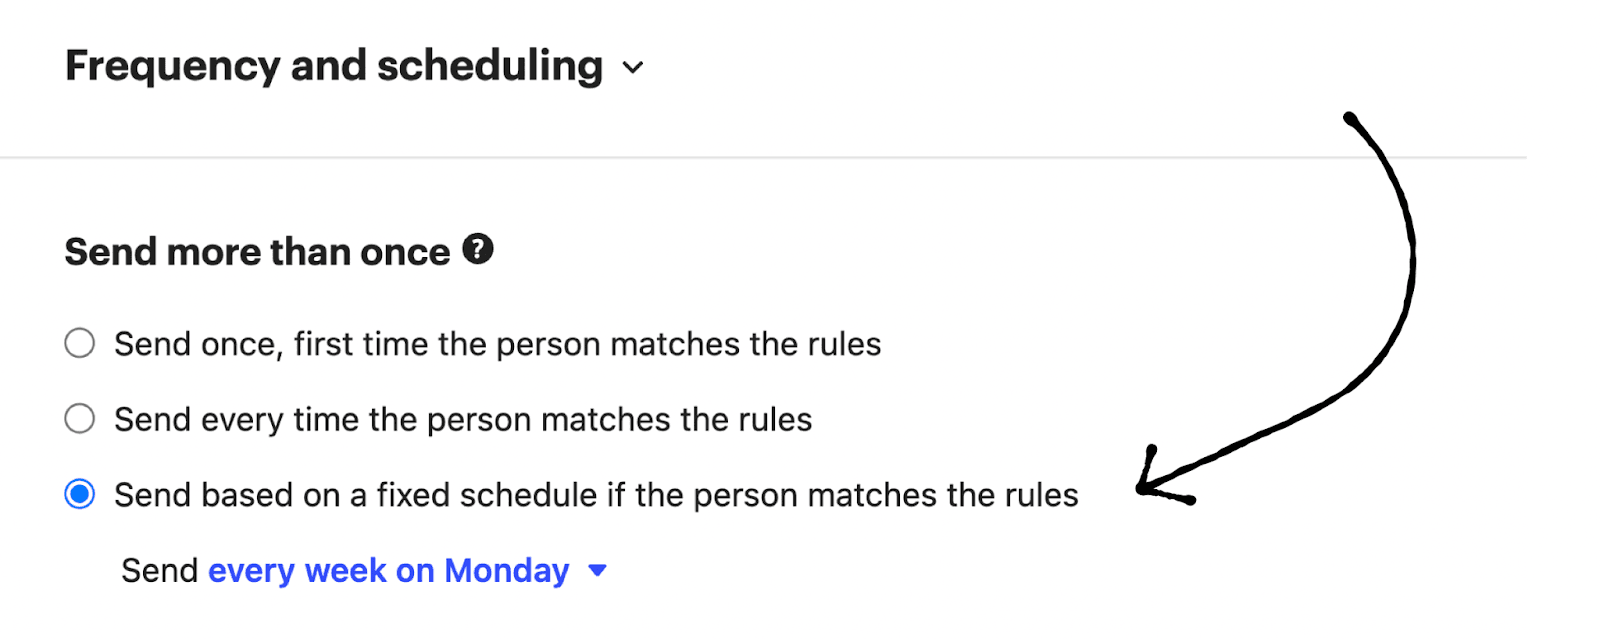Click the label text 'Send' before the schedule

click(x=158, y=570)
